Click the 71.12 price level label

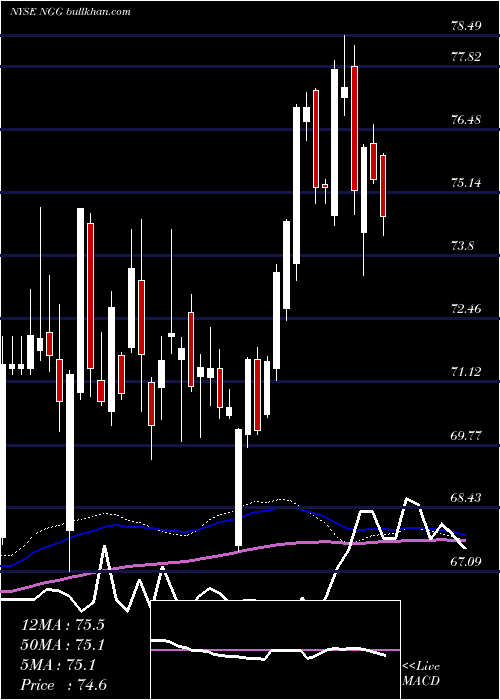466,371
